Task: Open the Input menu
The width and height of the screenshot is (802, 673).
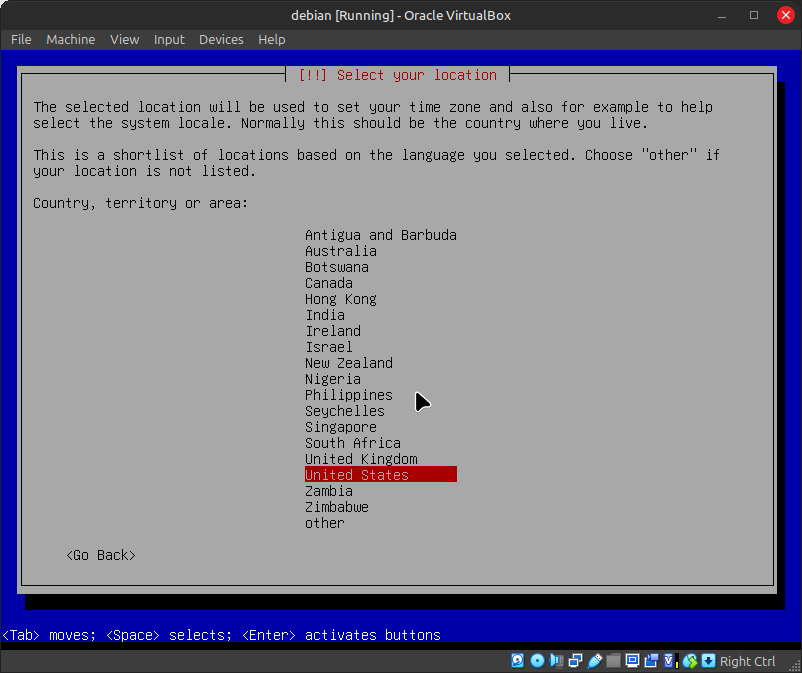Action: pos(169,39)
